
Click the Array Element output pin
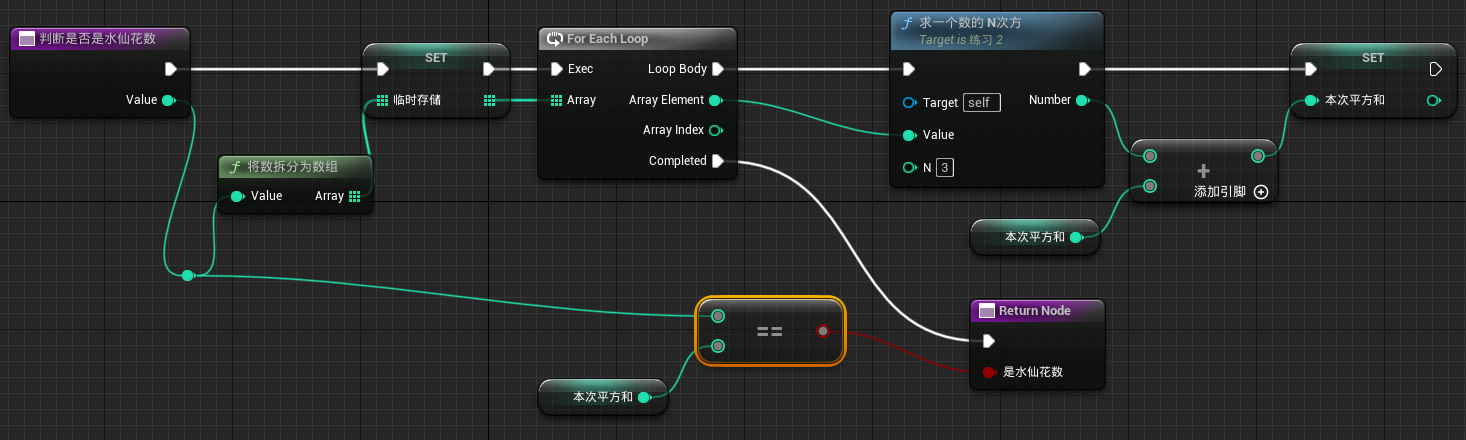click(x=715, y=100)
